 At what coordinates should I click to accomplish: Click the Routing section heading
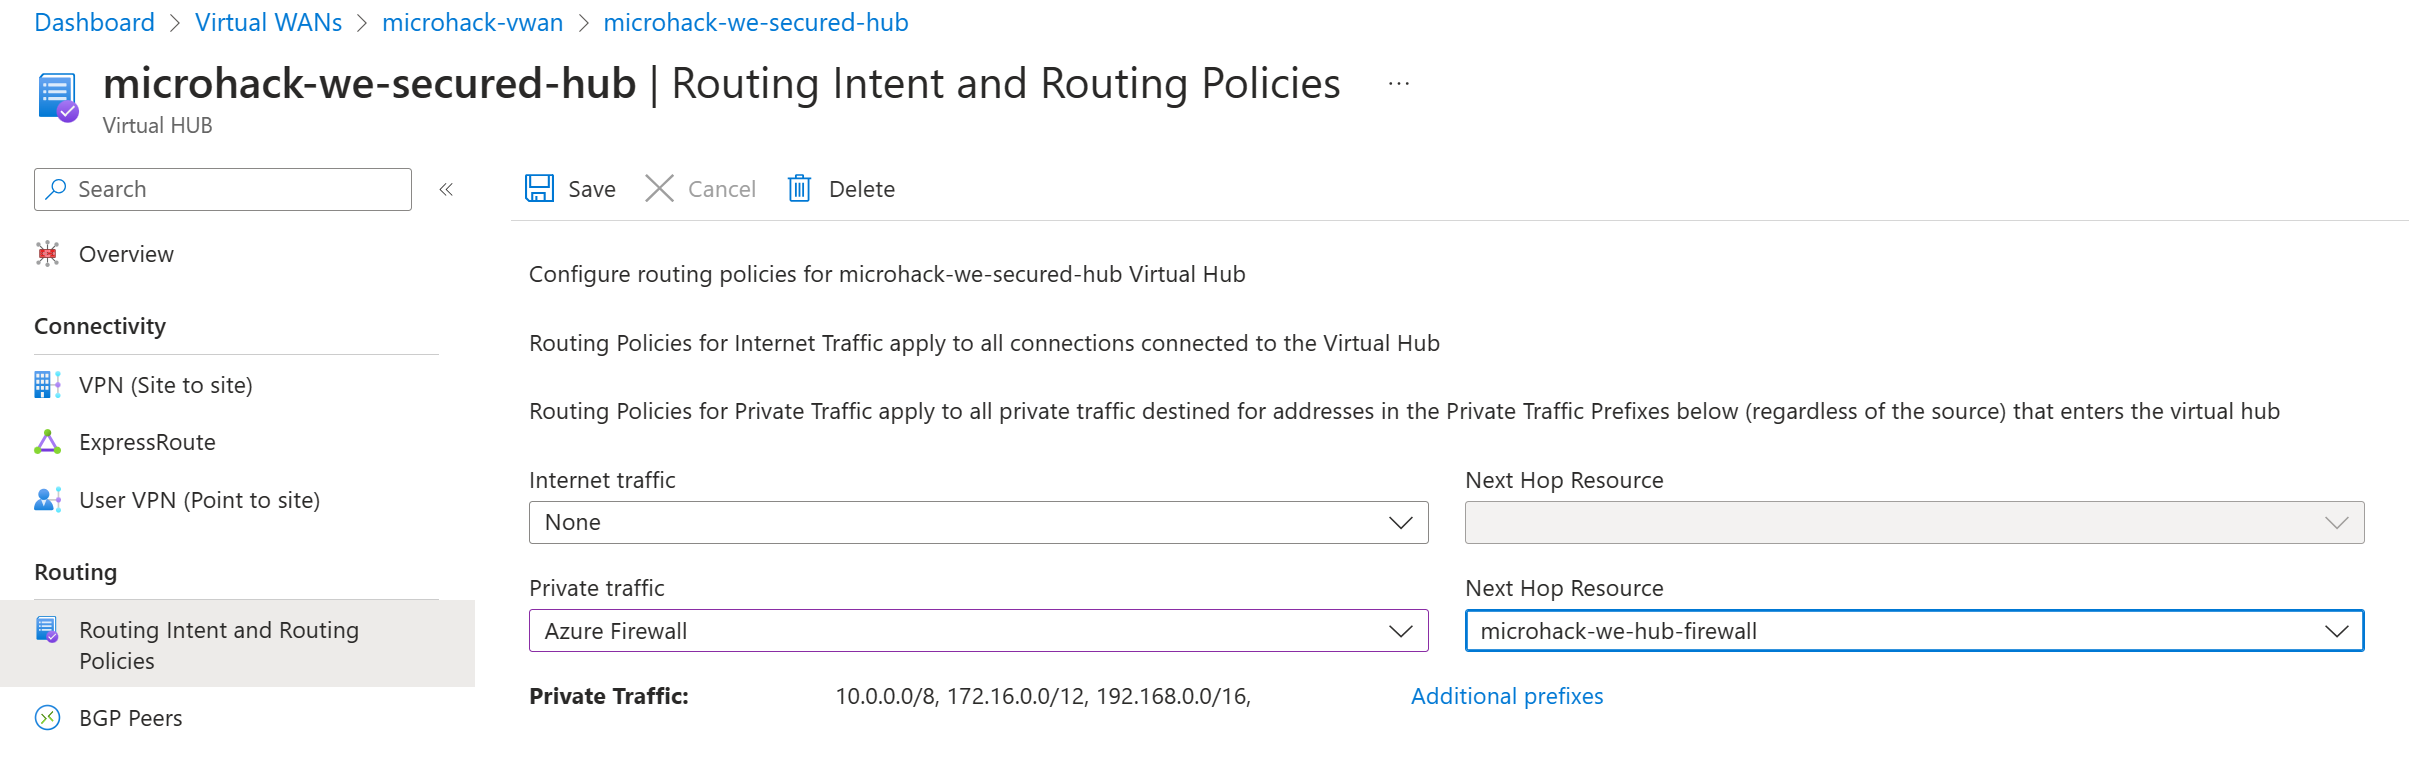pyautogui.click(x=76, y=572)
